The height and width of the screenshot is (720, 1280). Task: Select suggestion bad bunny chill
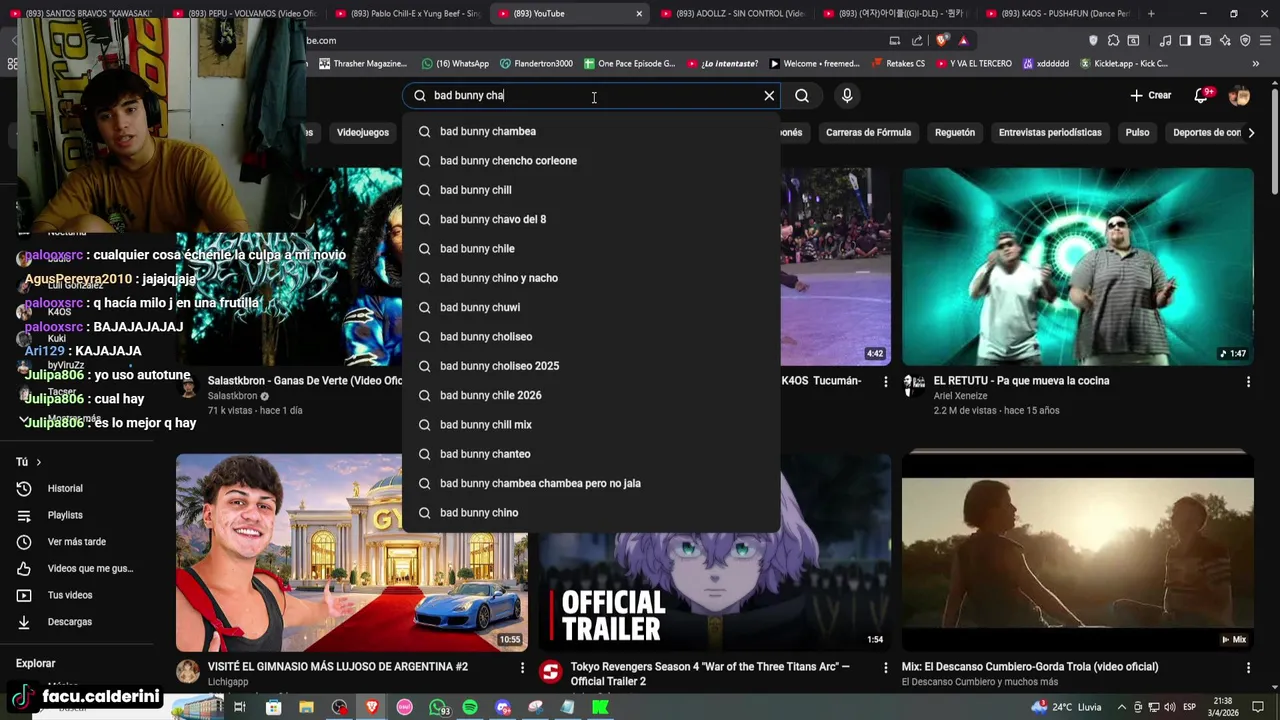click(591, 190)
